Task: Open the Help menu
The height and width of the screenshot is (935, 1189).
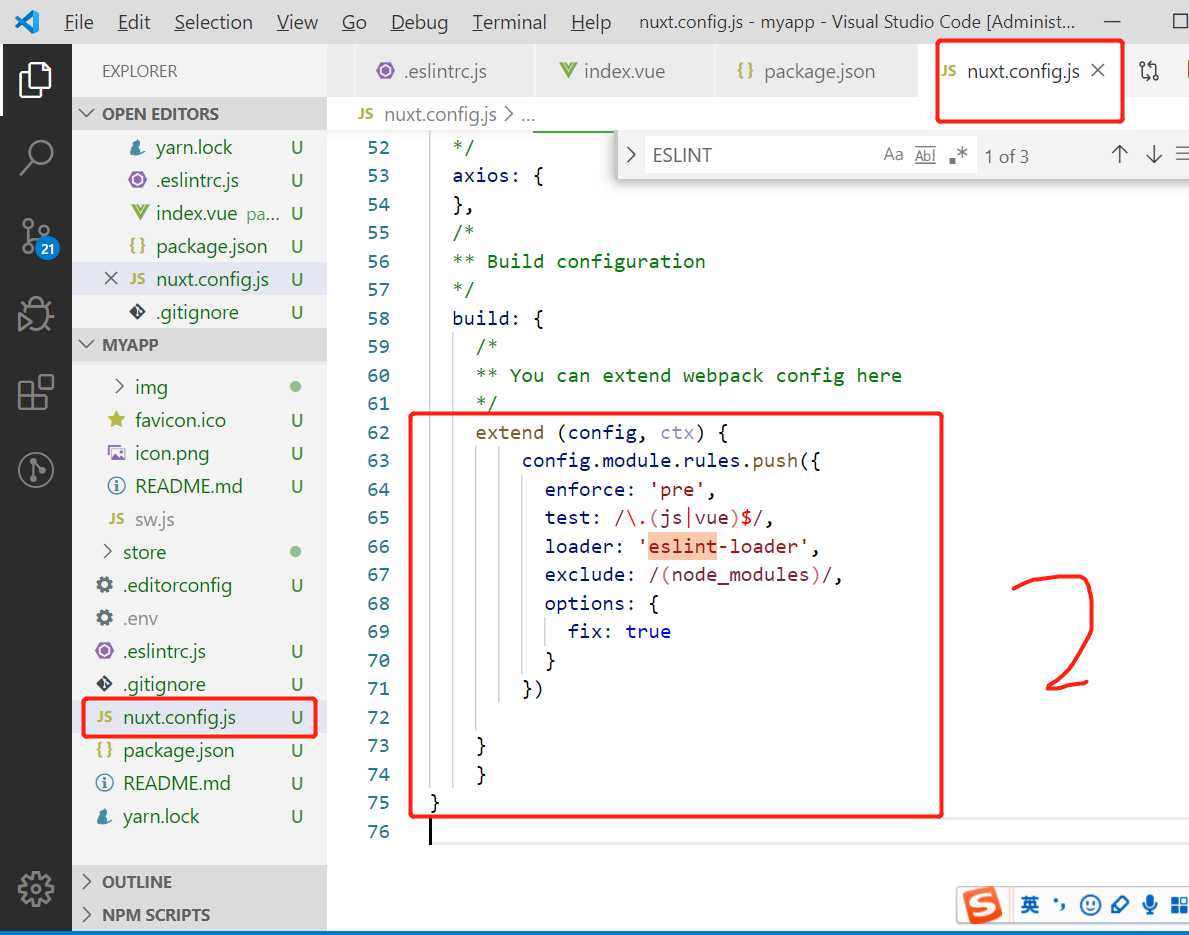Action: pos(591,22)
